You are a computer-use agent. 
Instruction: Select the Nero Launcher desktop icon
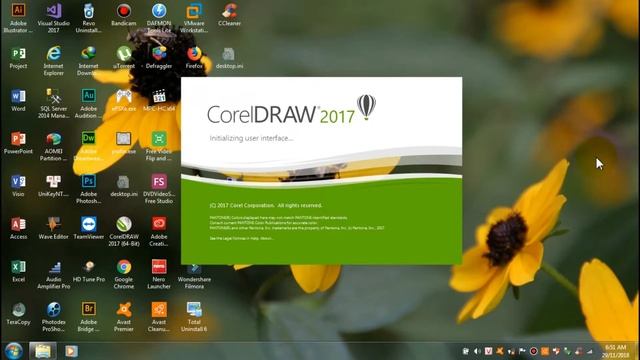(159, 274)
